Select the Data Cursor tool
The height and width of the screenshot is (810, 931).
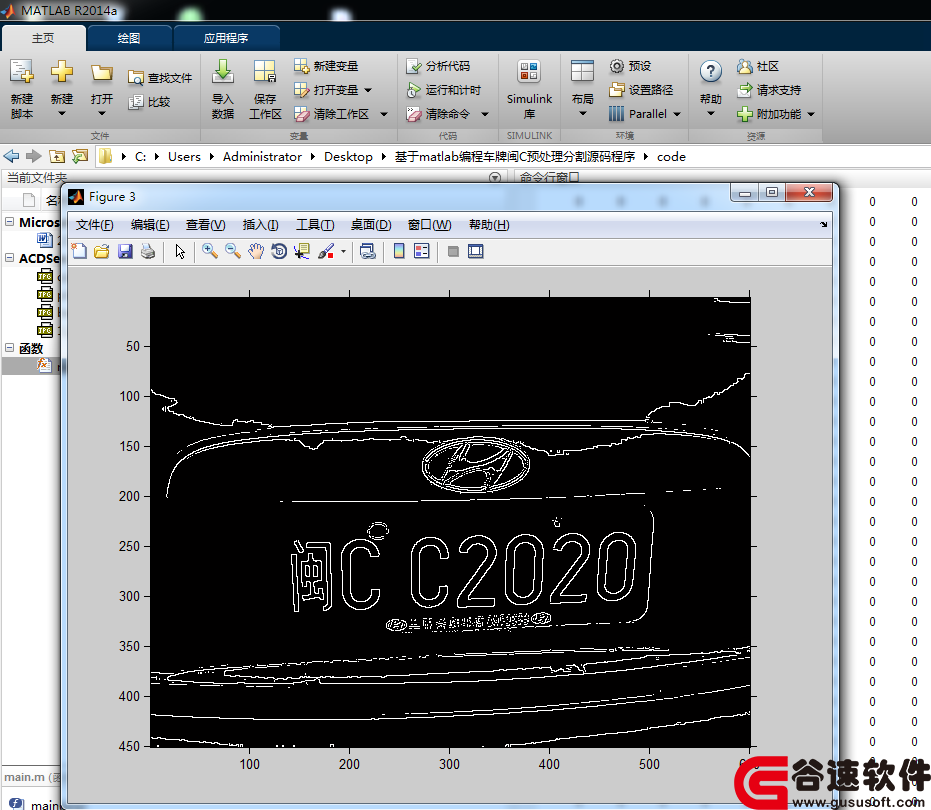coord(302,251)
